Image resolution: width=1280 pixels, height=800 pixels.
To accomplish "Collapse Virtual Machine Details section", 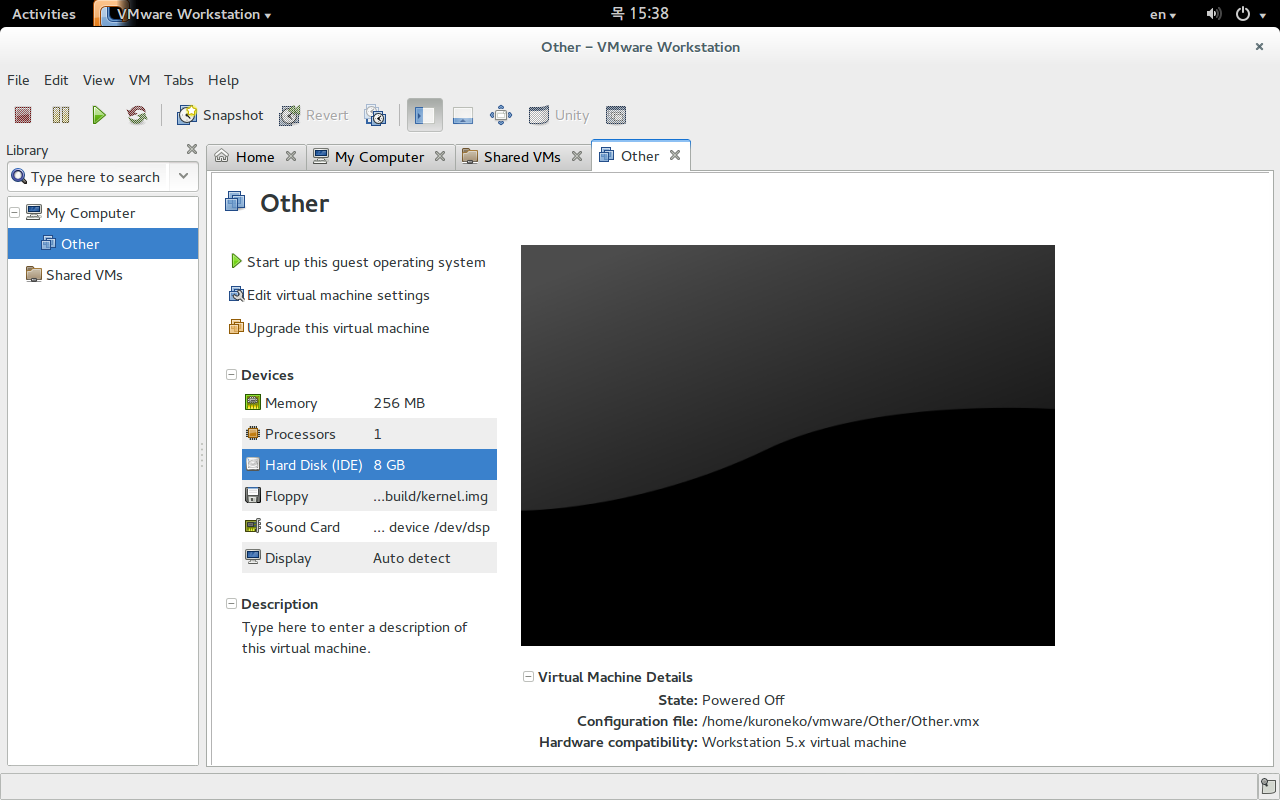I will (x=528, y=677).
